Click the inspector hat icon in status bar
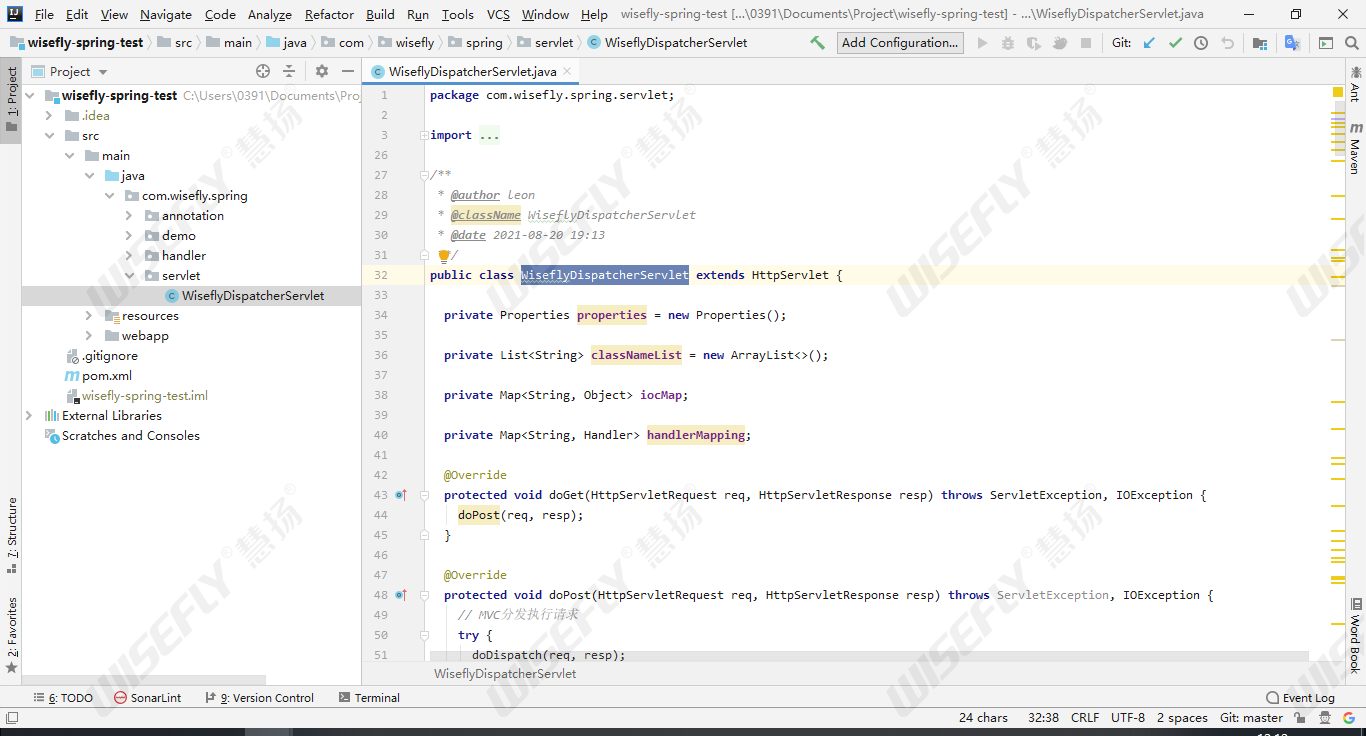 tap(1327, 718)
